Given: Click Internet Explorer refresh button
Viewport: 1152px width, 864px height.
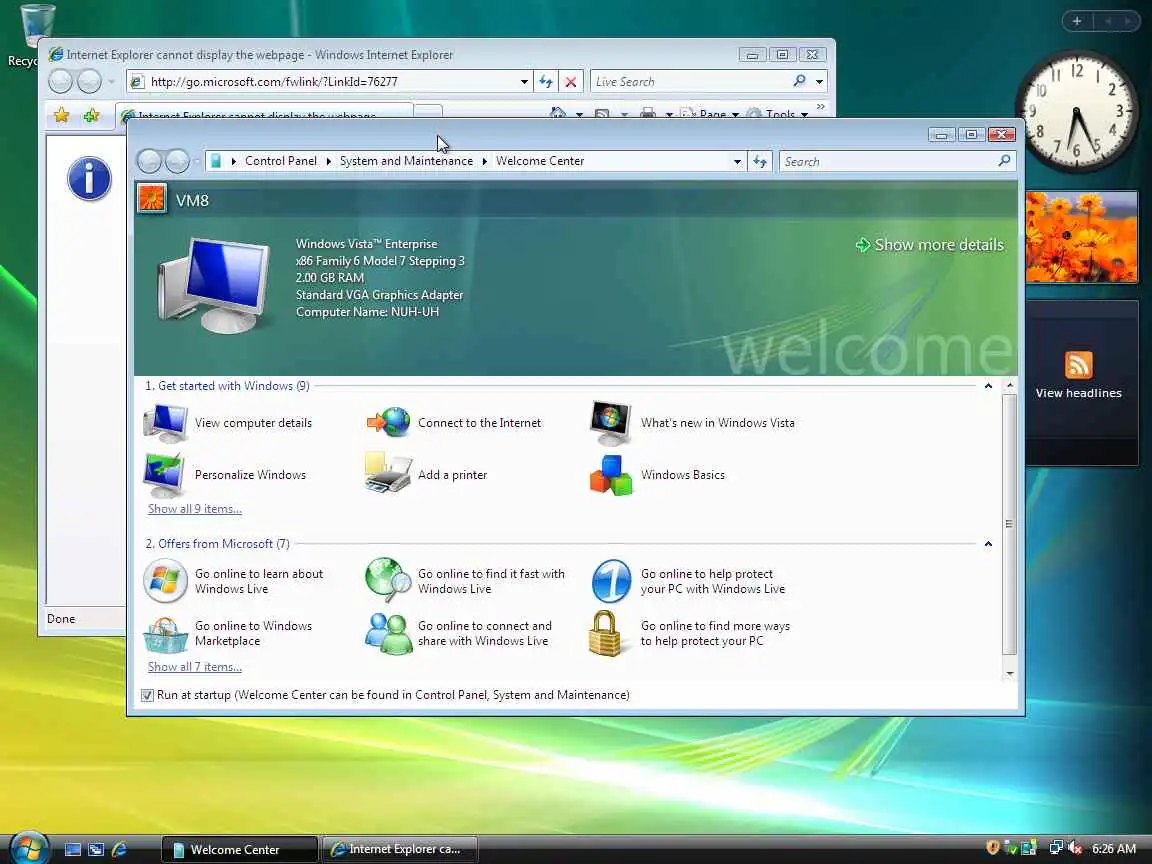Looking at the screenshot, I should (545, 82).
